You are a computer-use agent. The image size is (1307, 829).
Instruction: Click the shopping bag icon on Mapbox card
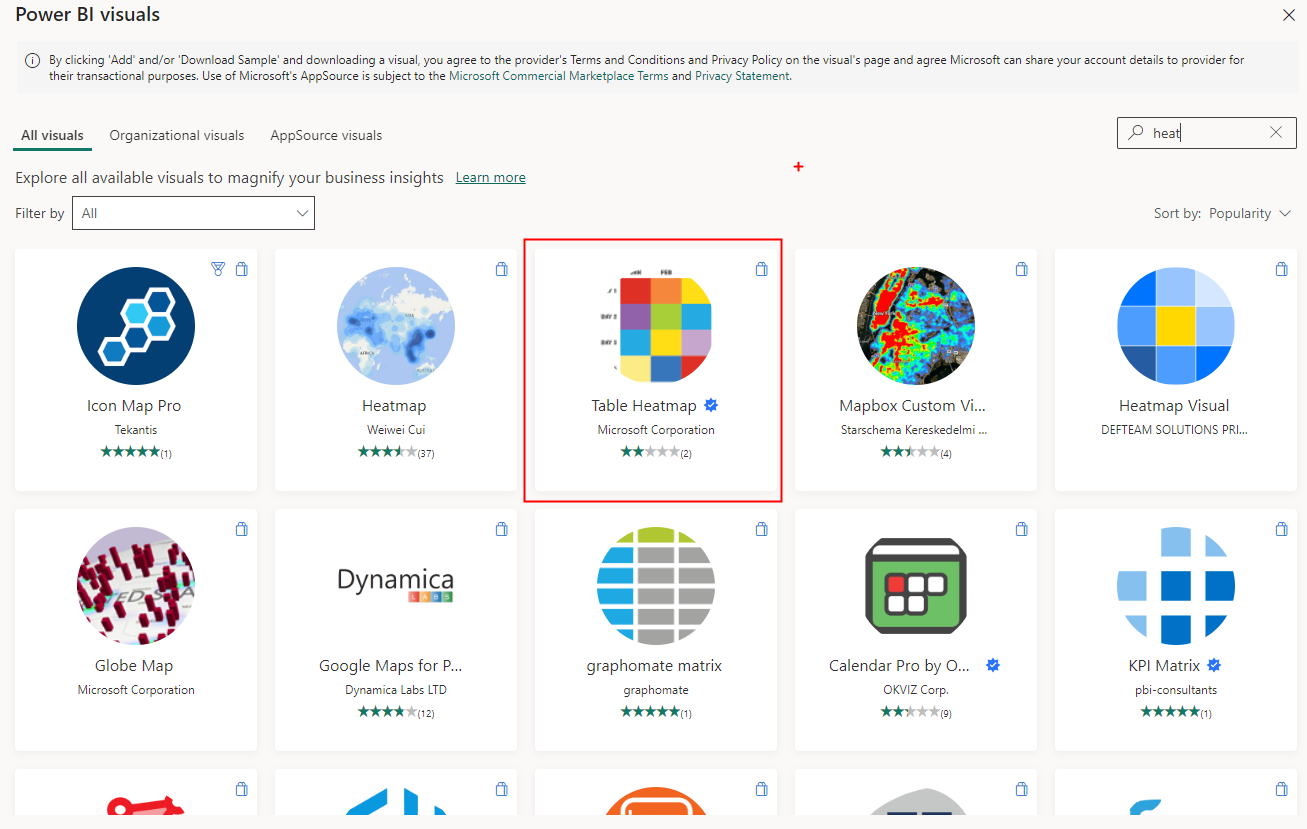(1021, 268)
